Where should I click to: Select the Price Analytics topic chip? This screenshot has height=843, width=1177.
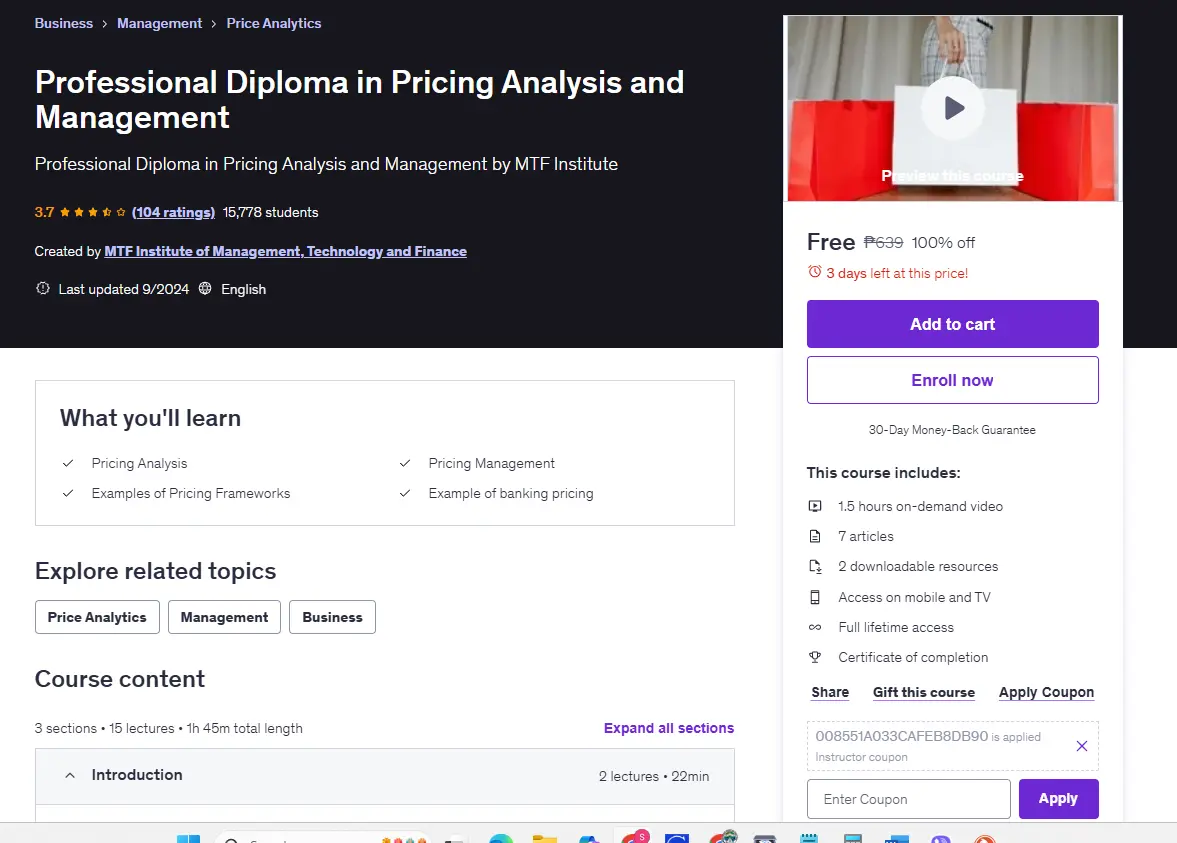[97, 617]
